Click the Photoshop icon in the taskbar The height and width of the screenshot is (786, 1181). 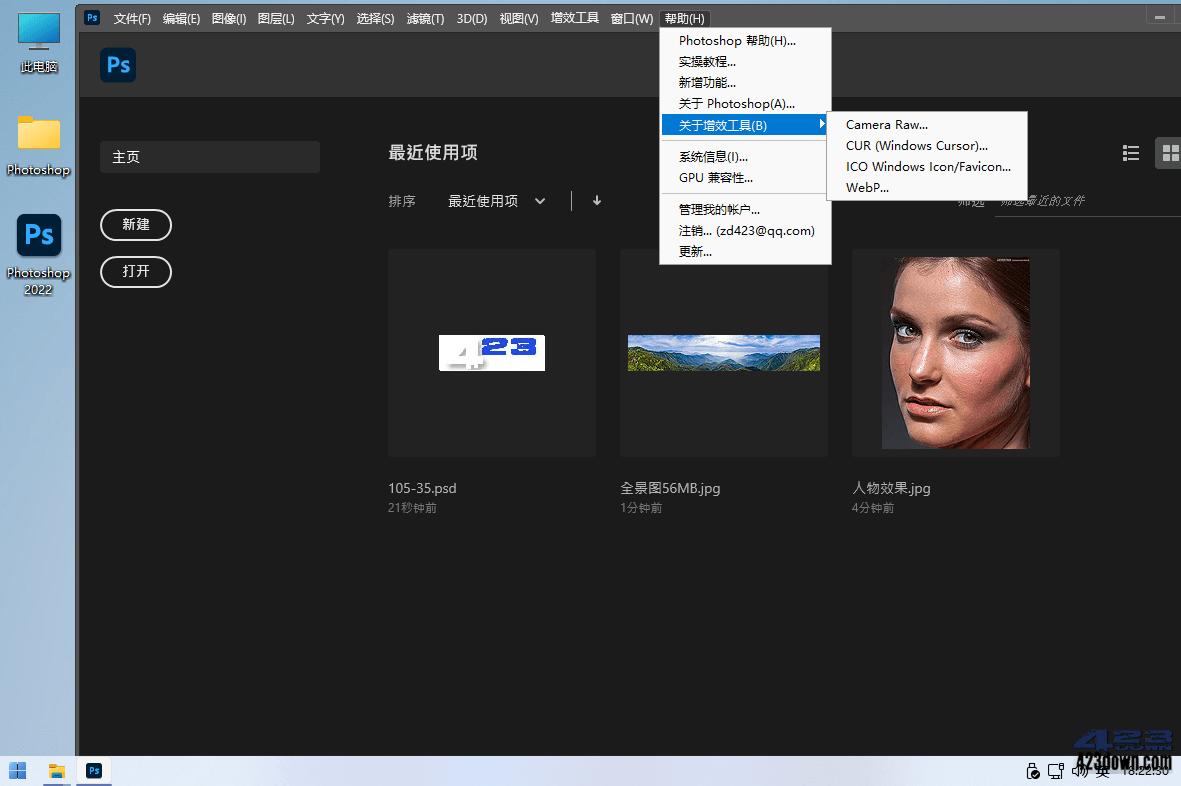coord(93,770)
